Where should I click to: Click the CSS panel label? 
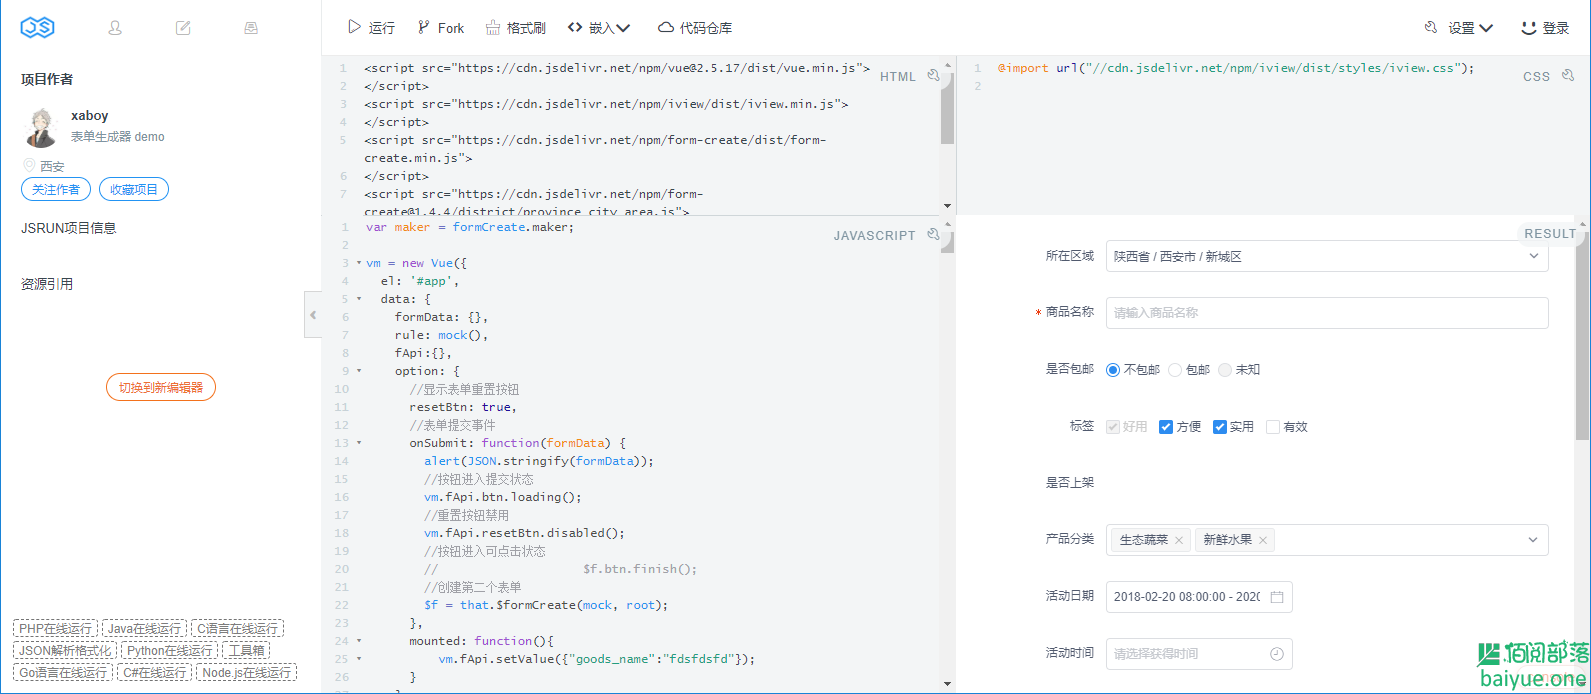click(x=1537, y=76)
